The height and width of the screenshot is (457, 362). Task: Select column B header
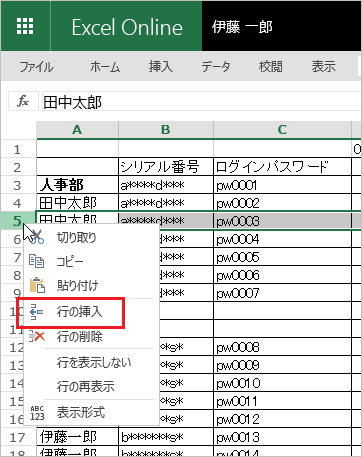[166, 130]
